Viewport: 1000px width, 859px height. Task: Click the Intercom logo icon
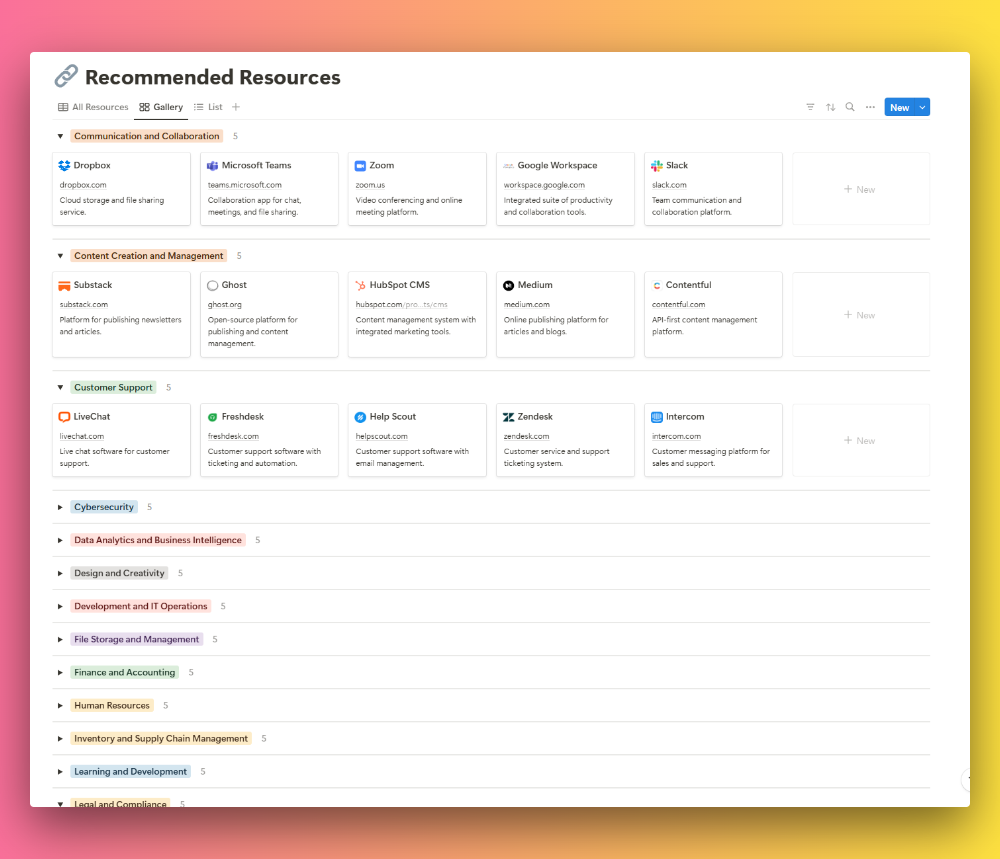(656, 416)
